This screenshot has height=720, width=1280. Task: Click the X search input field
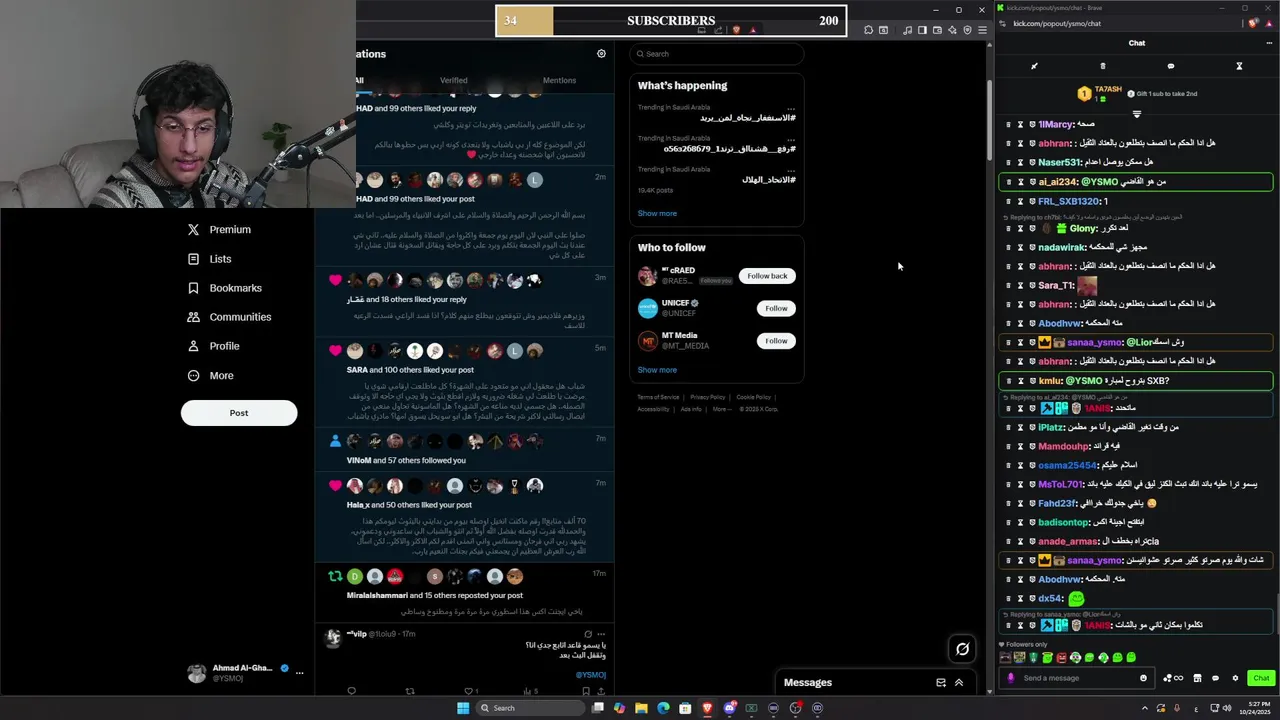point(717,54)
